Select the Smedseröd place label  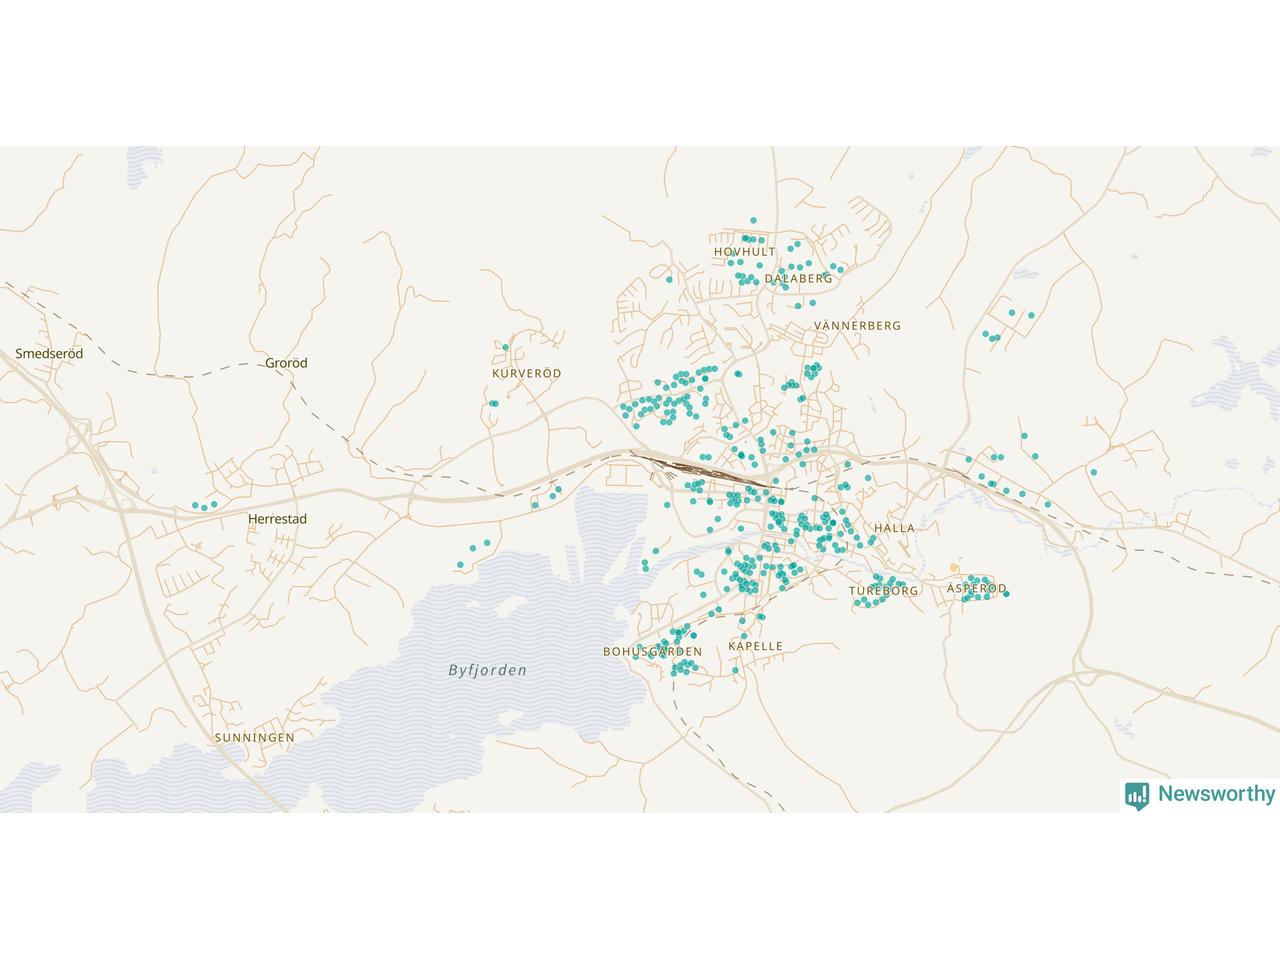coord(49,354)
